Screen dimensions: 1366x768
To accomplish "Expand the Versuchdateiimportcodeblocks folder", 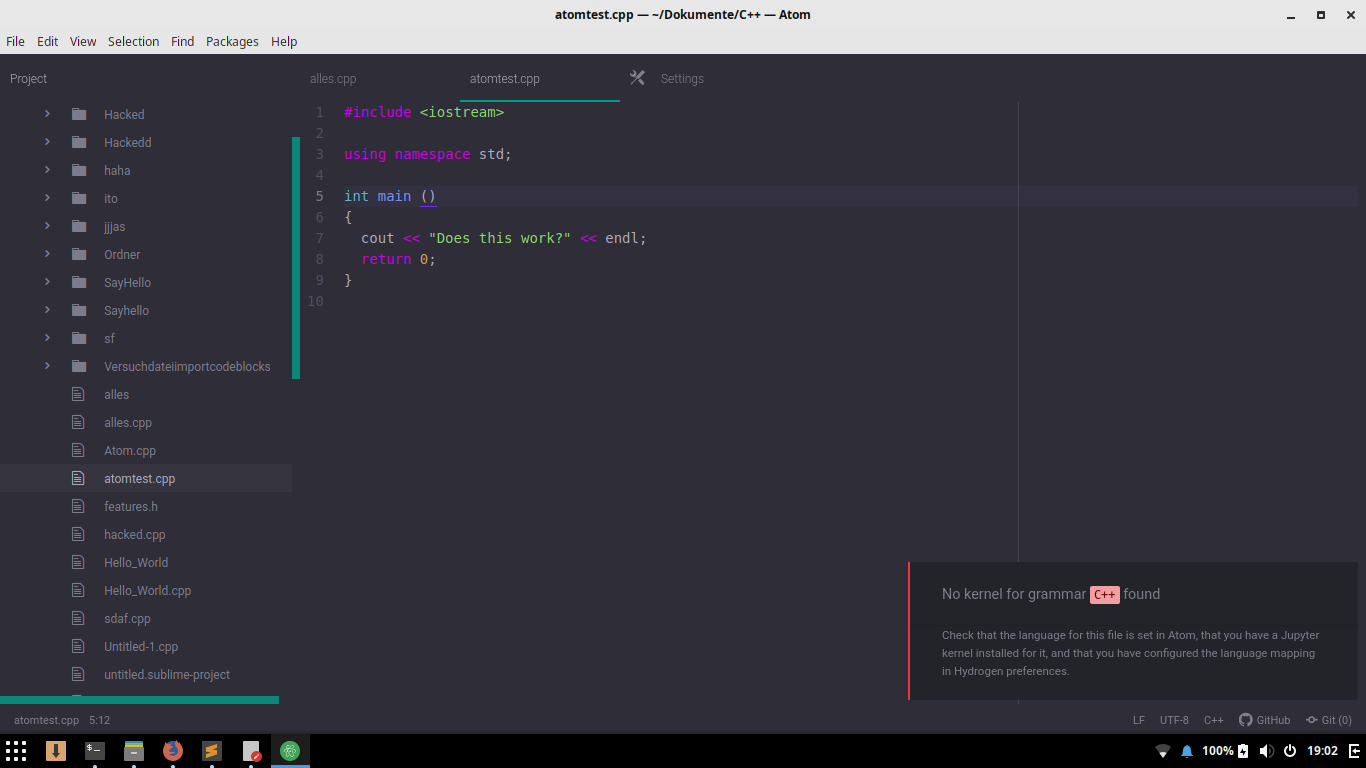I will (x=46, y=366).
